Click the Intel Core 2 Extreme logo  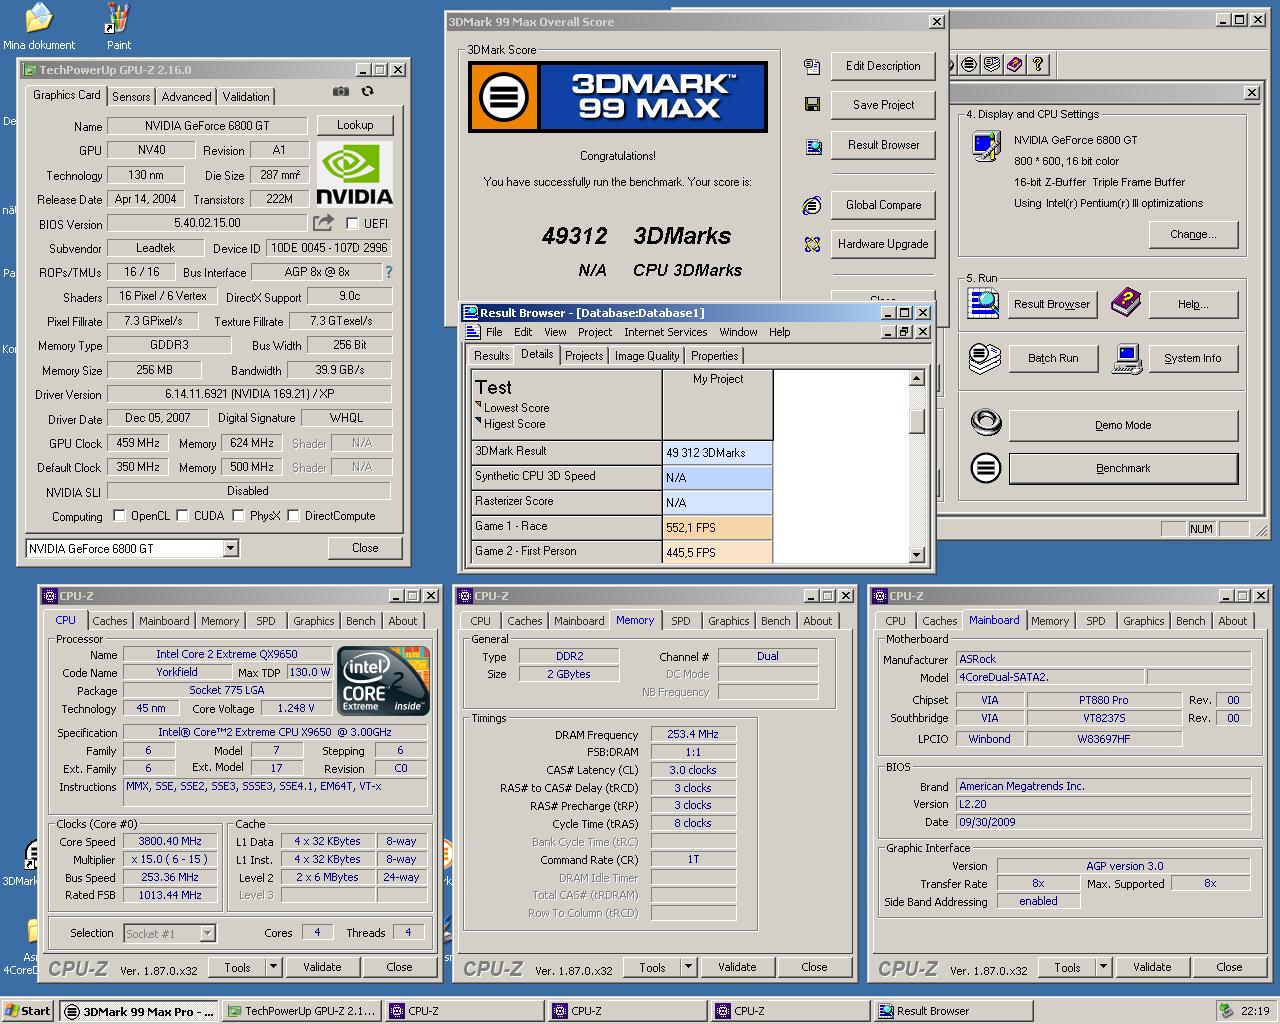384,680
